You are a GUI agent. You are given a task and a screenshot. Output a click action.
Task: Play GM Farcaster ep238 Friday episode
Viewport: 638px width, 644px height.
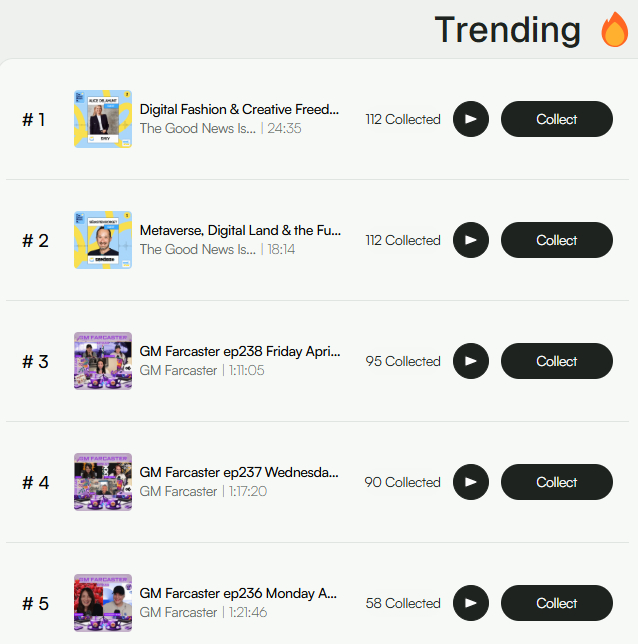pyautogui.click(x=471, y=361)
